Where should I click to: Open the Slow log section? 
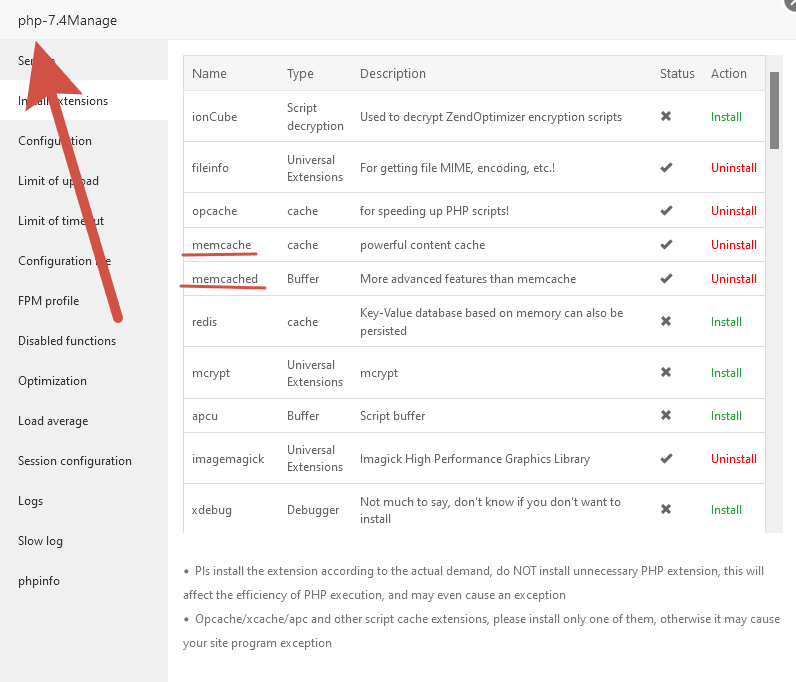click(40, 541)
